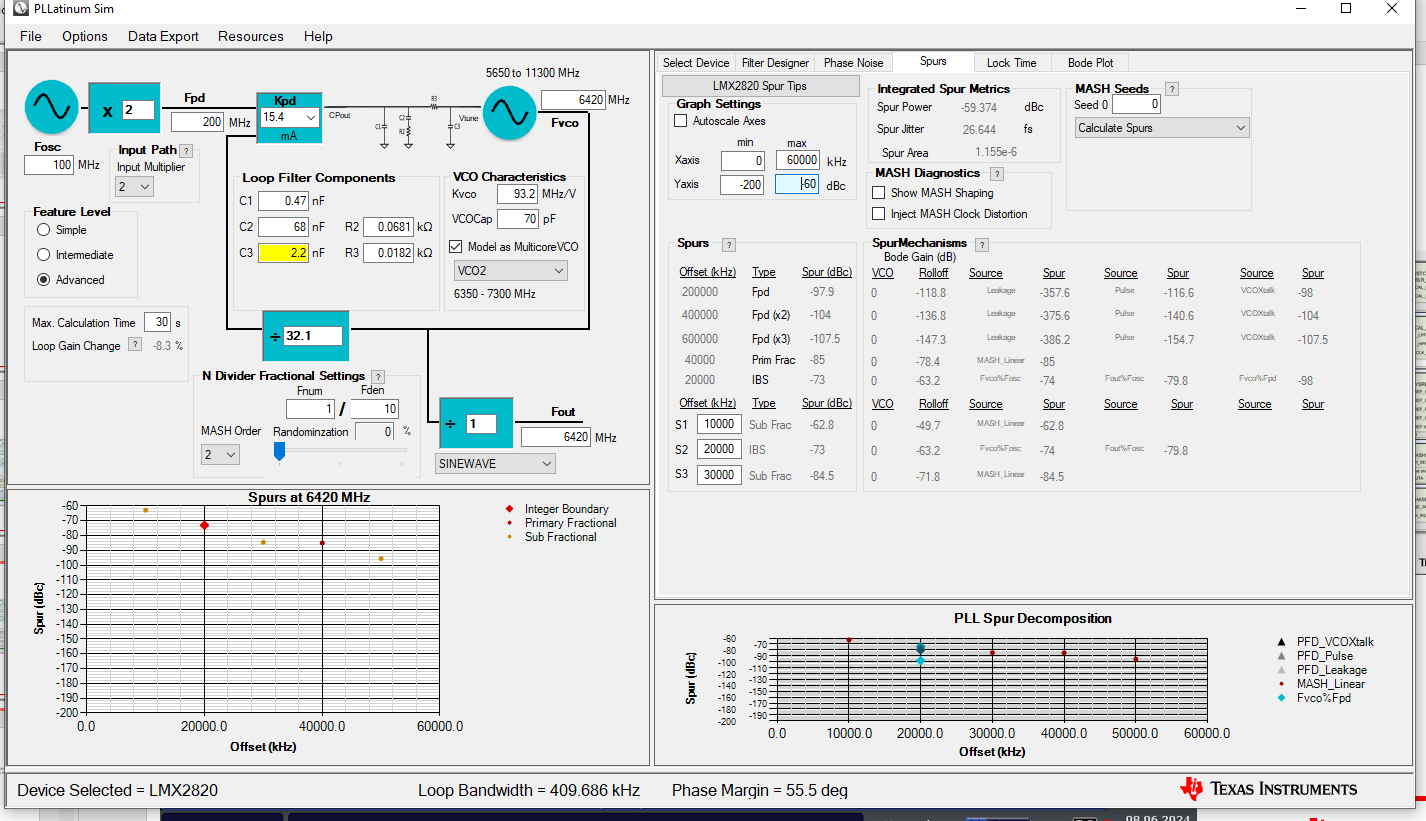Click the LMX2820 Spur Tips button

760,86
